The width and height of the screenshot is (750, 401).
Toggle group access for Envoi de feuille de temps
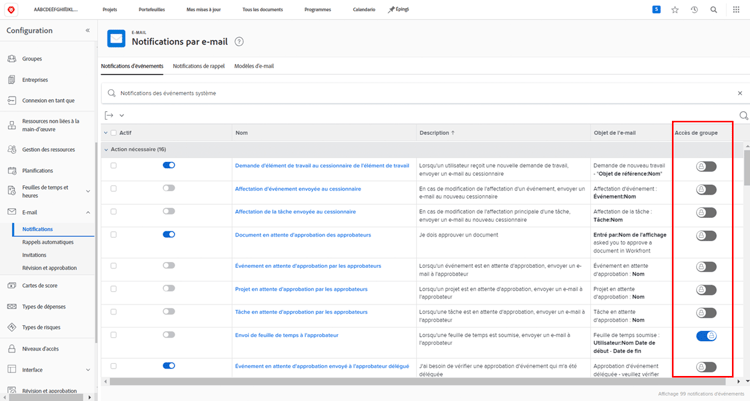pos(706,336)
